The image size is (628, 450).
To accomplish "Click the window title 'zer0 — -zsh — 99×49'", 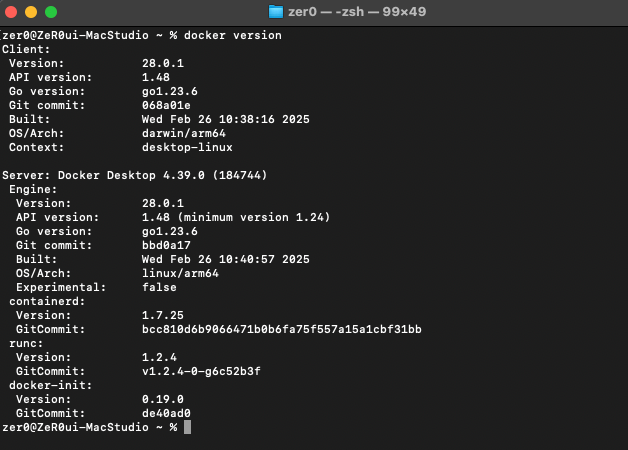I will (357, 12).
